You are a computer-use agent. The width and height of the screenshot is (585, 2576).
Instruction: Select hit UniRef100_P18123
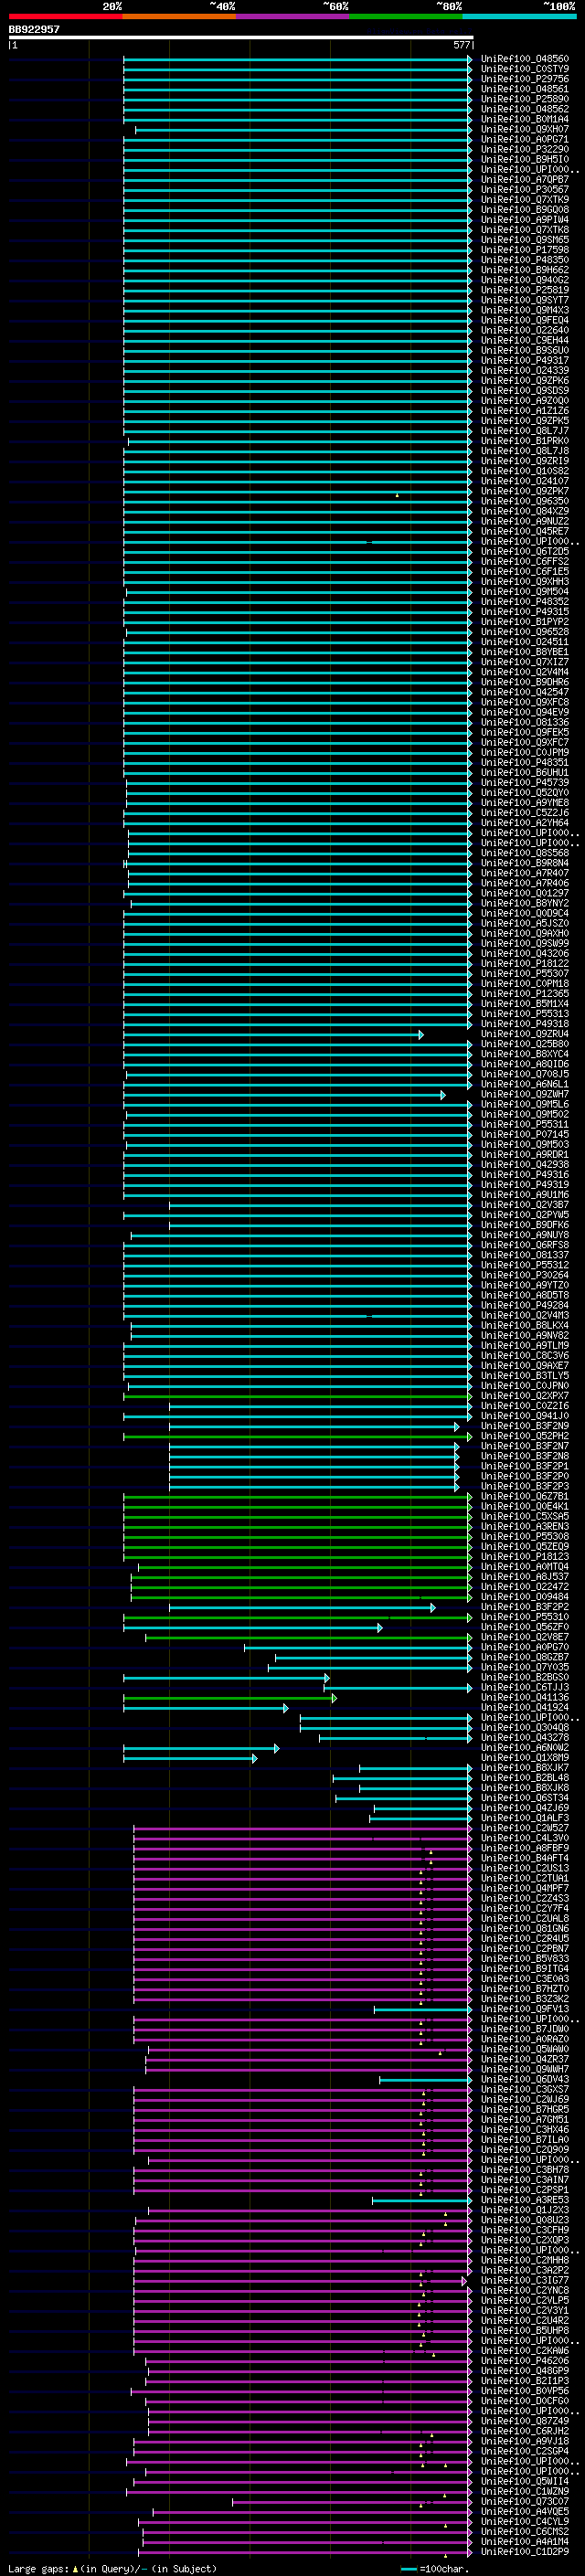click(x=524, y=1557)
